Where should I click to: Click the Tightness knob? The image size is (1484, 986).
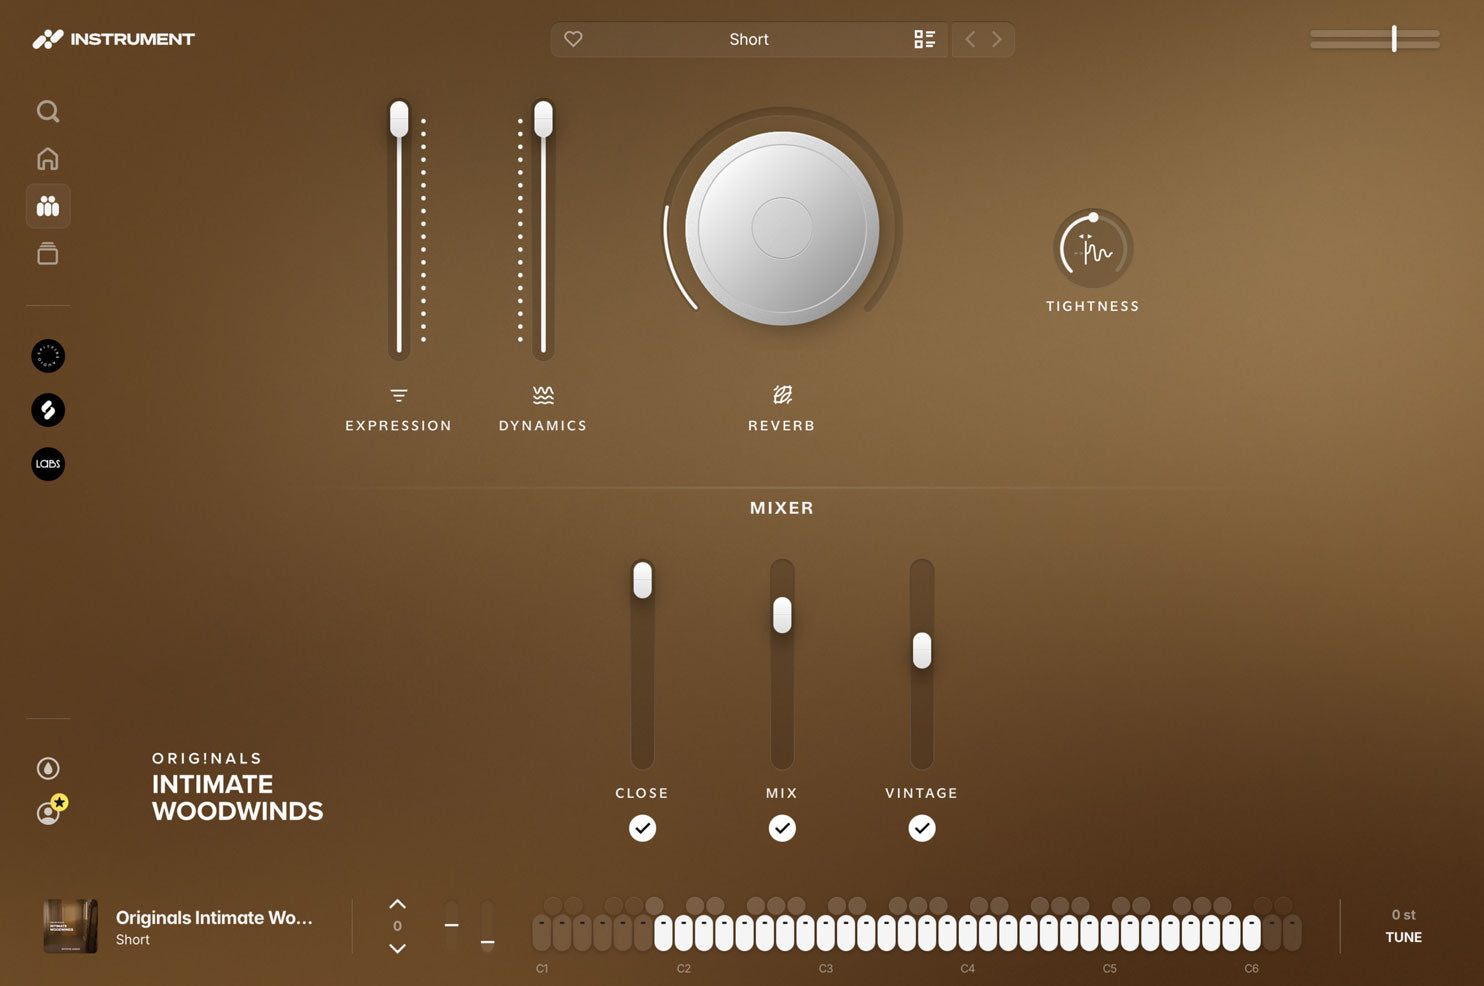(1093, 249)
